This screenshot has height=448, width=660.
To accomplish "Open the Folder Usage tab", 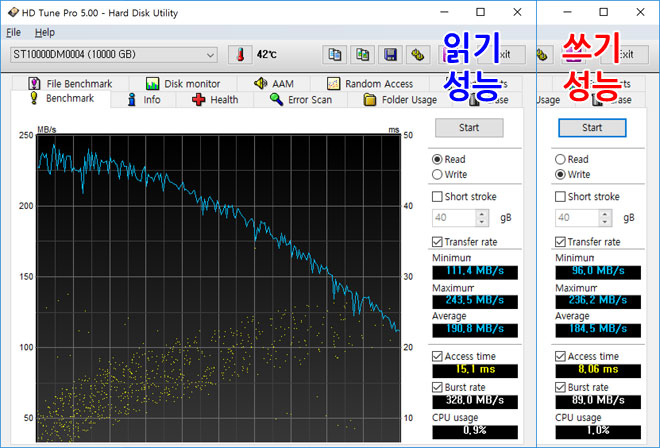I will (x=400, y=100).
